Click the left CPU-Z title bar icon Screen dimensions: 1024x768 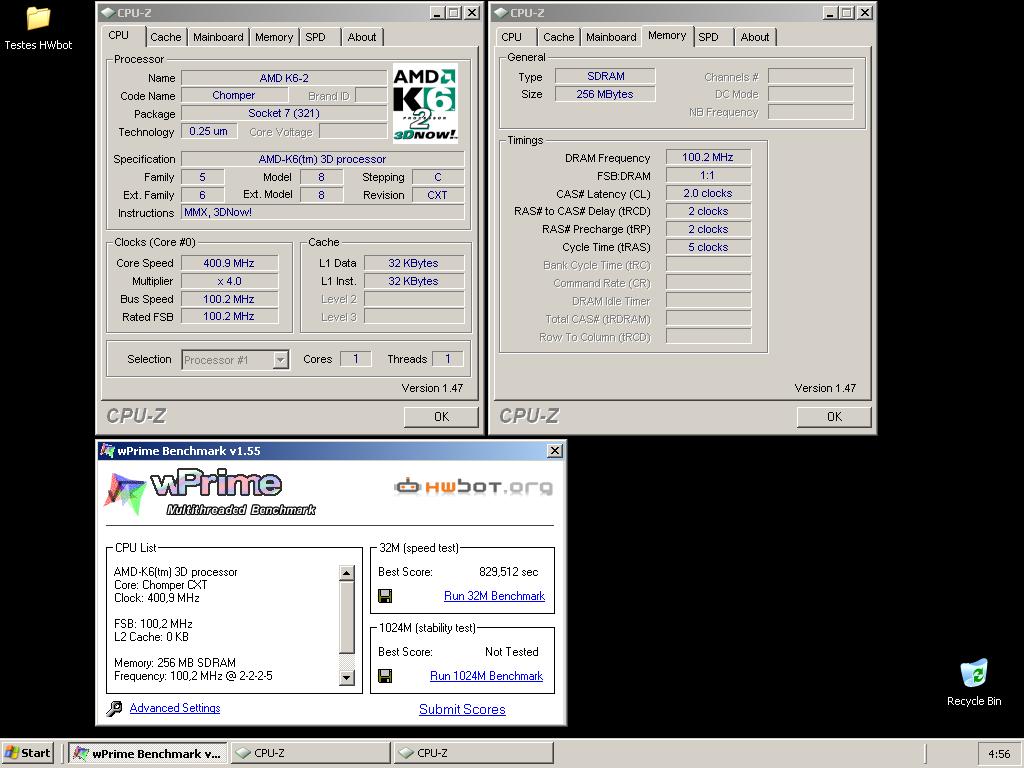click(108, 13)
